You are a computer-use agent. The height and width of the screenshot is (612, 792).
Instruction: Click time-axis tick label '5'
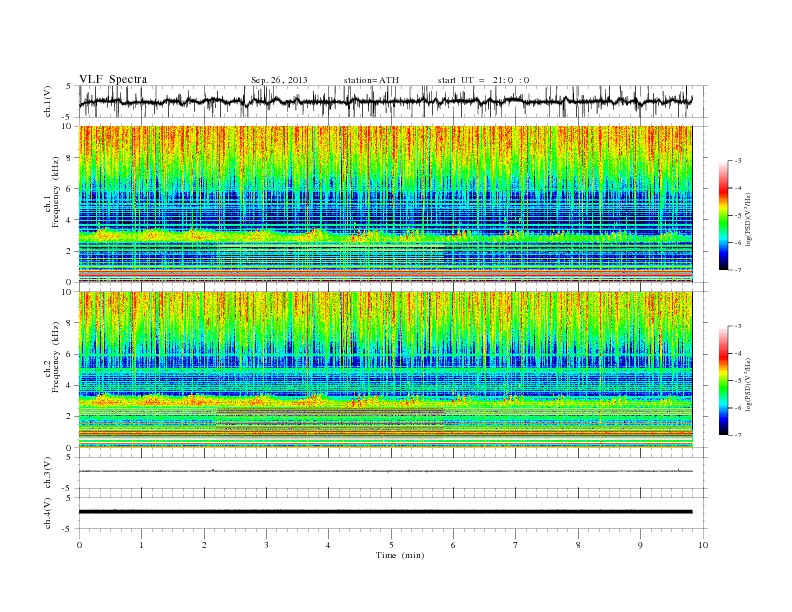(x=391, y=545)
